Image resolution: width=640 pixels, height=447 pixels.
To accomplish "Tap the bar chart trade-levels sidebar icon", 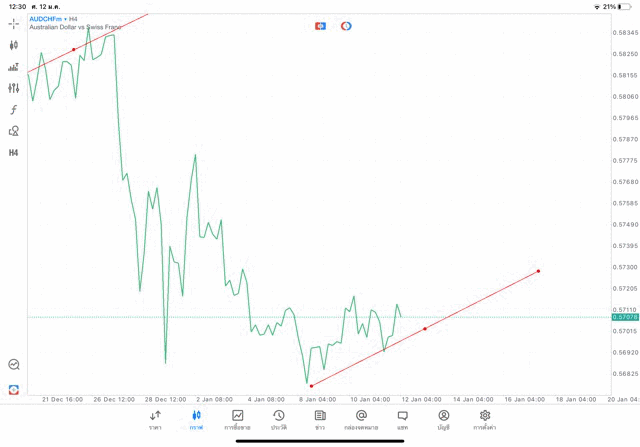I will 14,67.
